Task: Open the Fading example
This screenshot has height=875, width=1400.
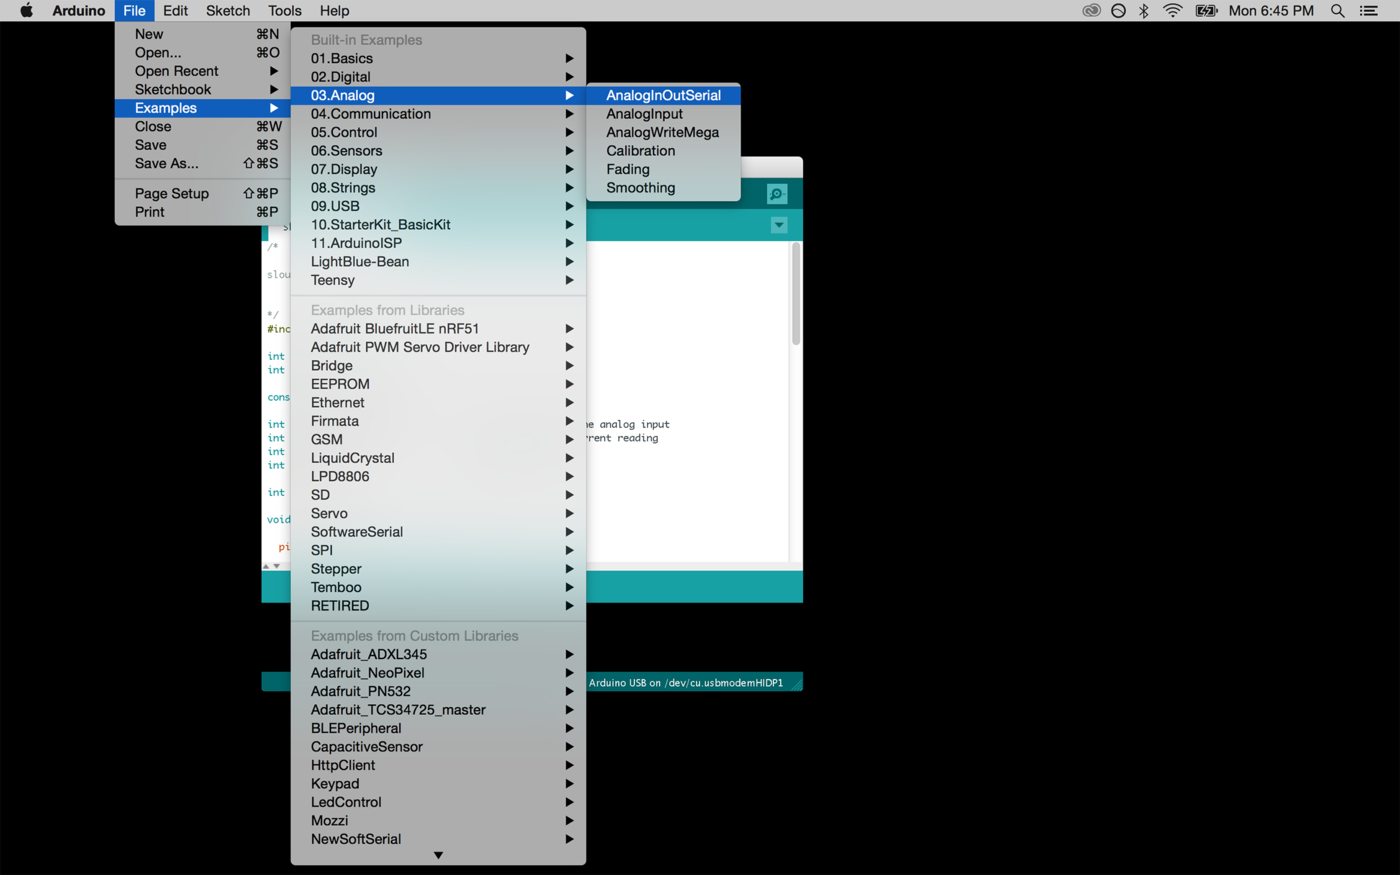Action: click(x=663, y=169)
